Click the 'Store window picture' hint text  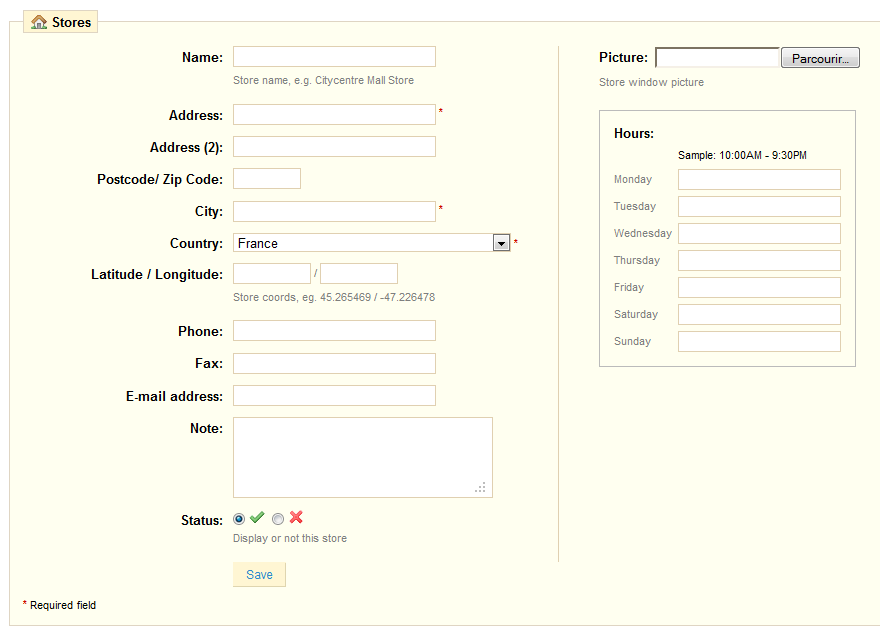[651, 83]
